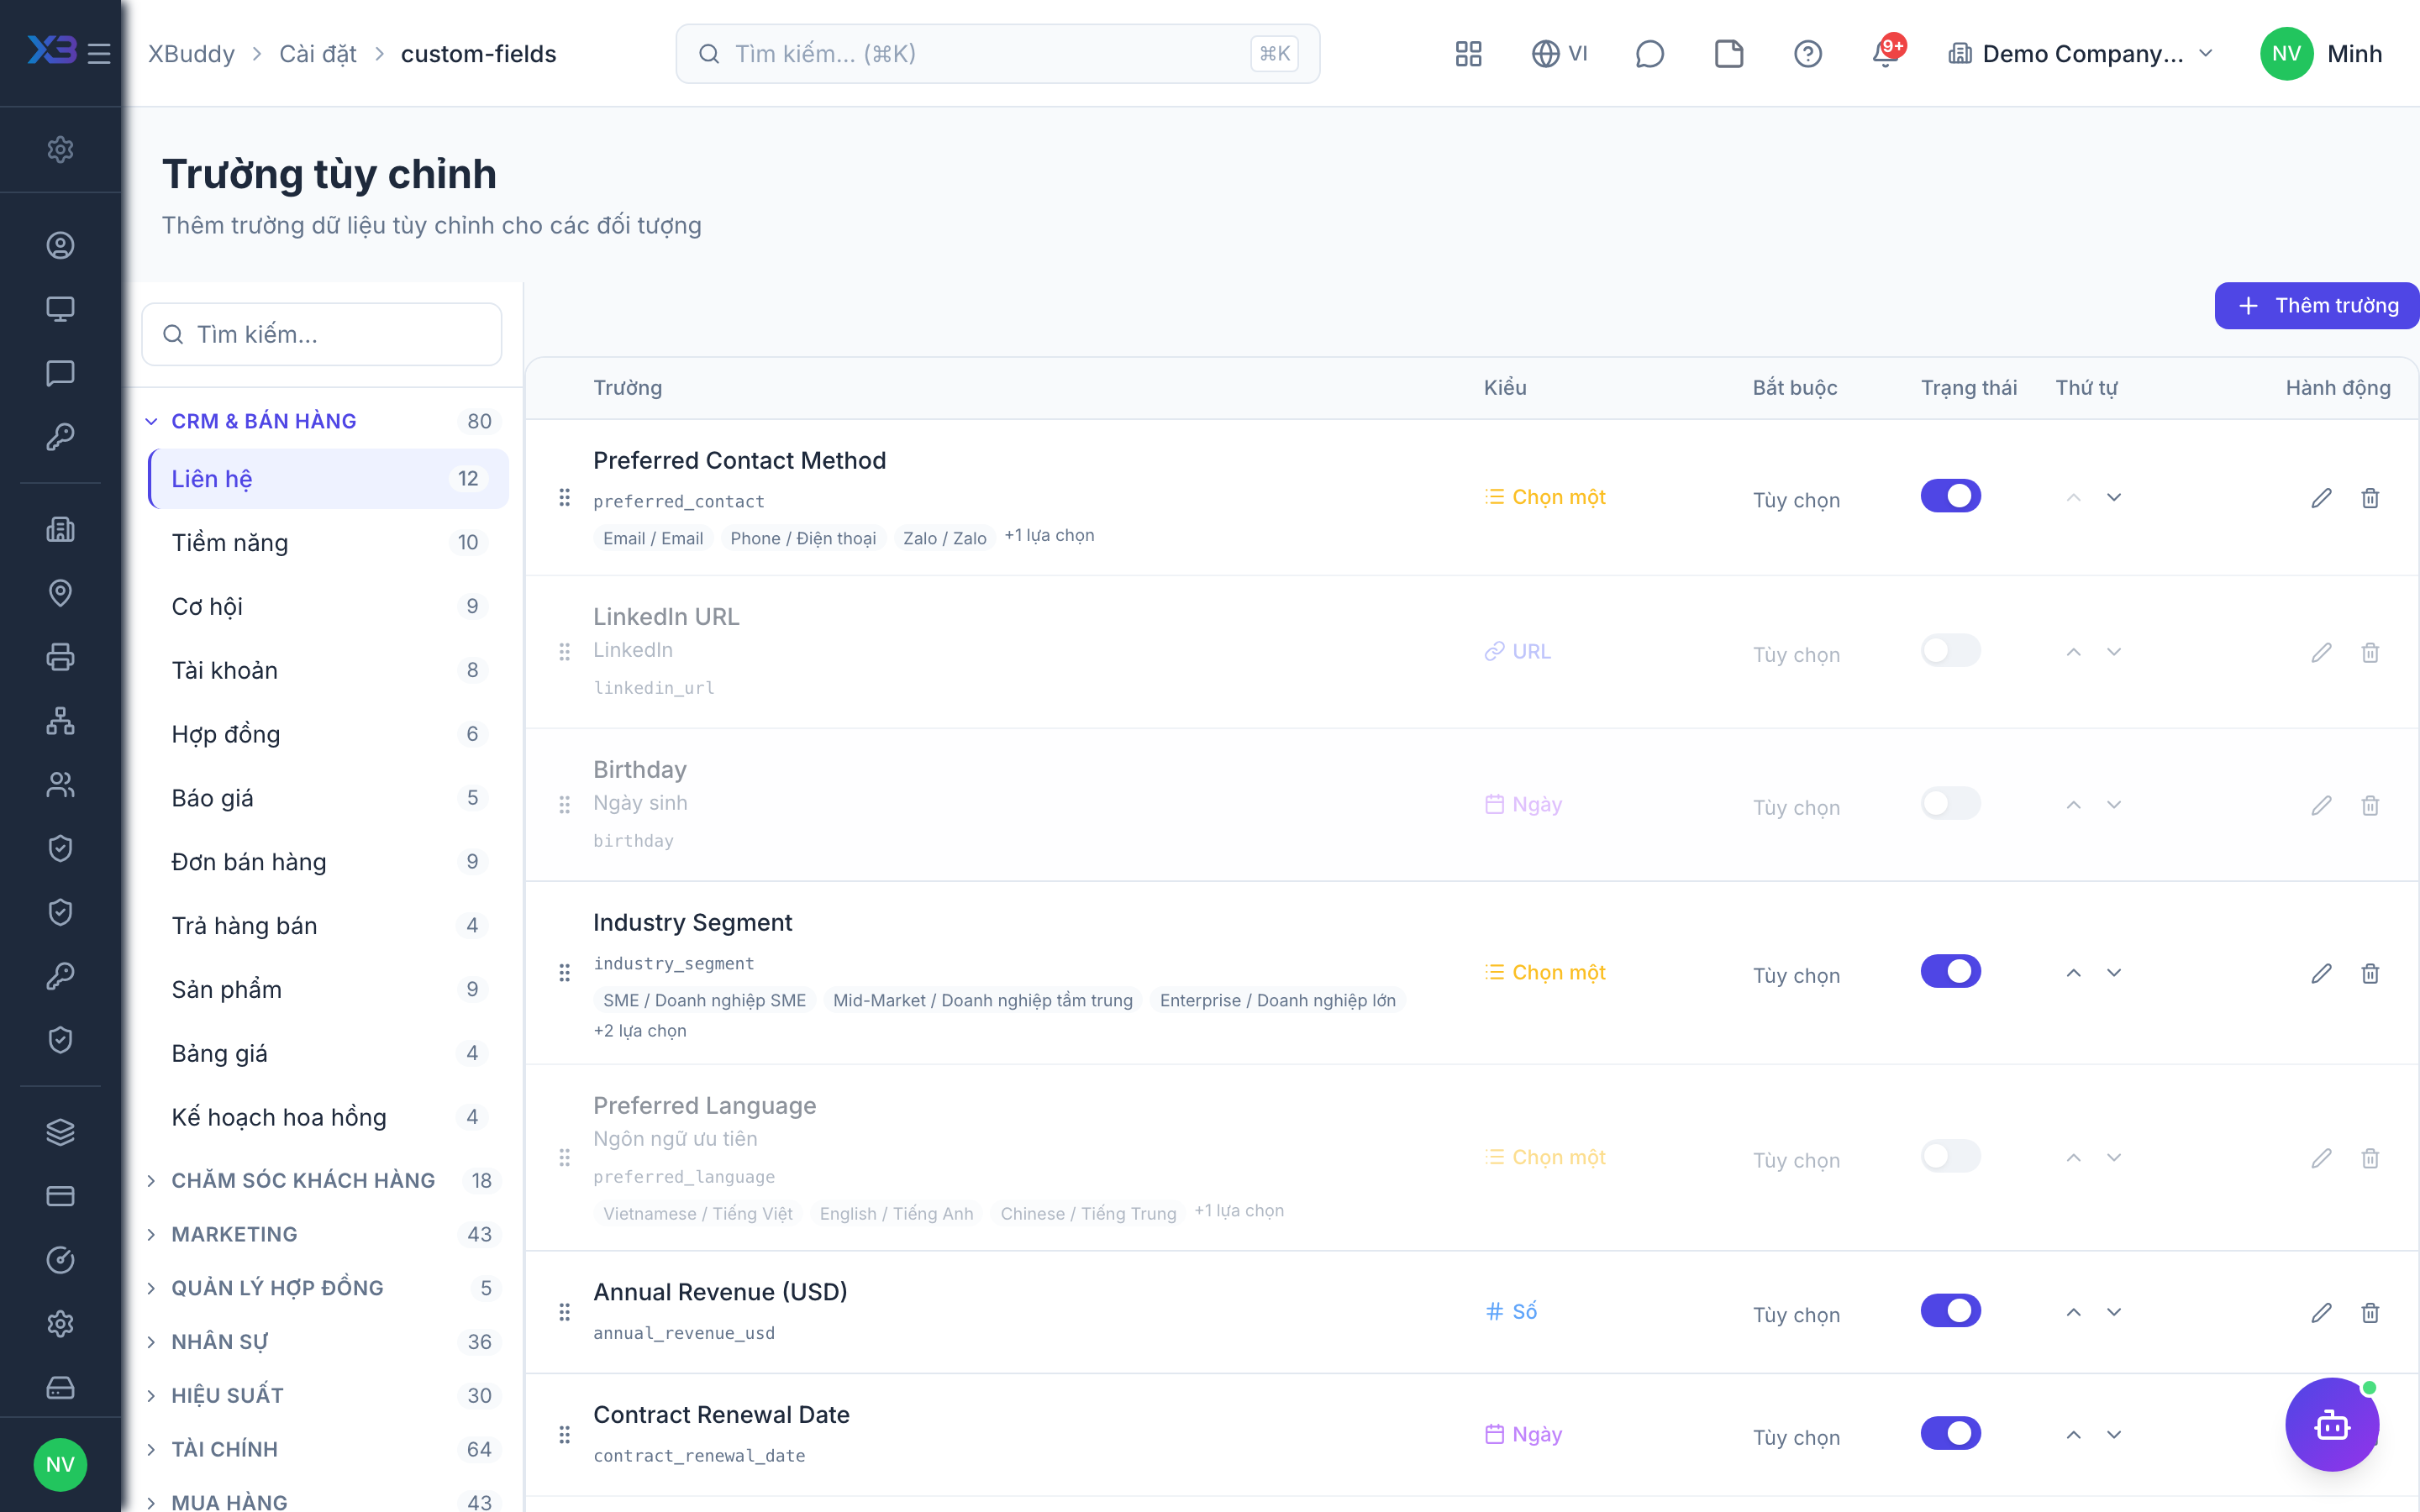Open the floating chatbot assistant button
2420x1512 pixels.
click(2331, 1424)
